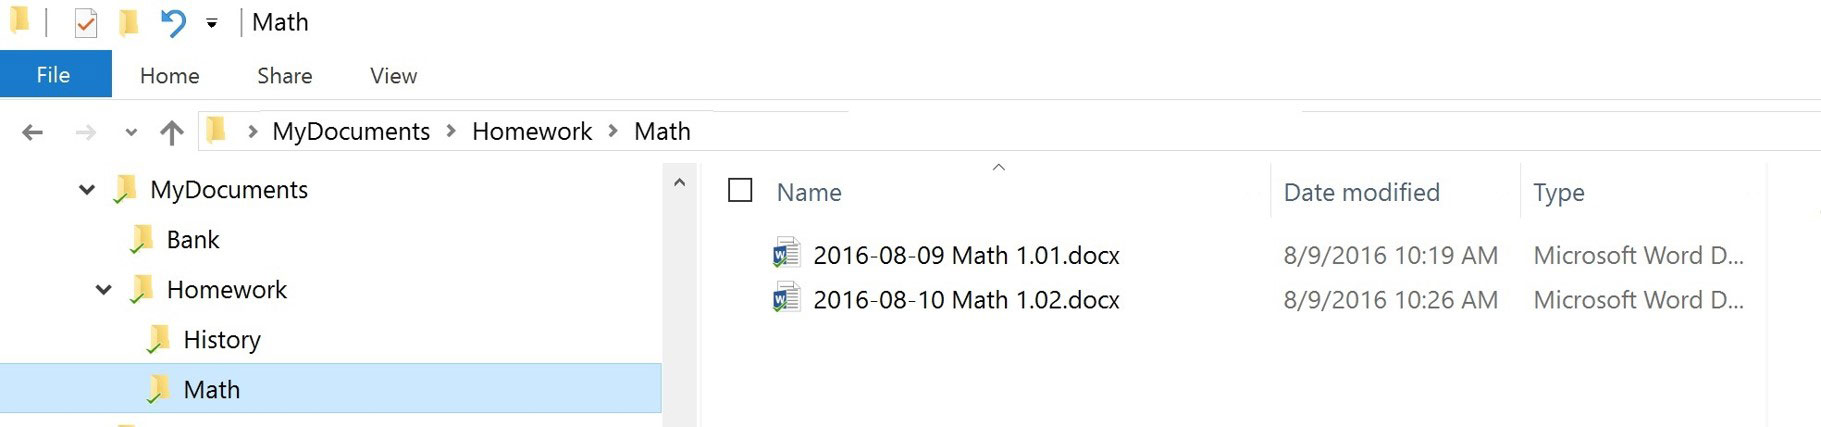Sort files by Date modified column
Image resolution: width=1821 pixels, height=427 pixels.
(1361, 192)
